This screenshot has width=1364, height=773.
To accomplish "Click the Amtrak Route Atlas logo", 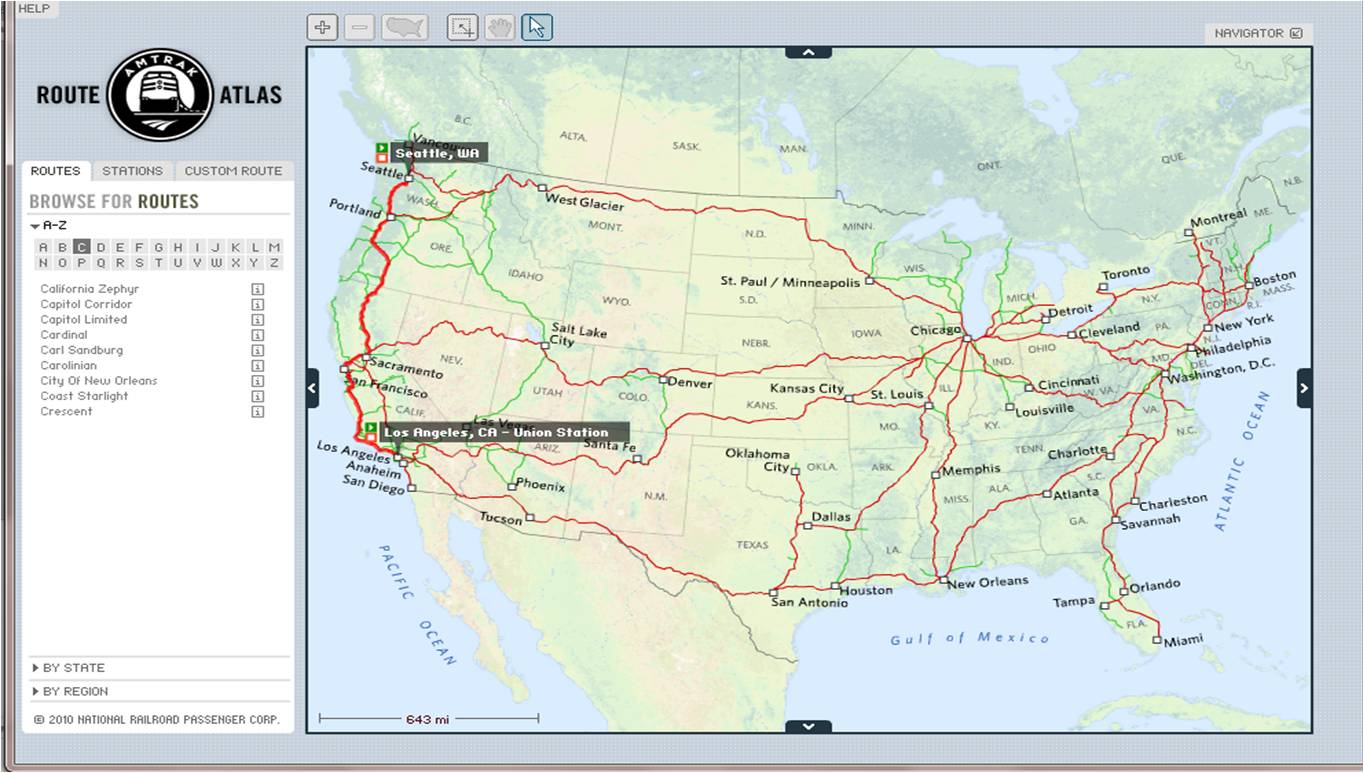I will [x=160, y=95].
